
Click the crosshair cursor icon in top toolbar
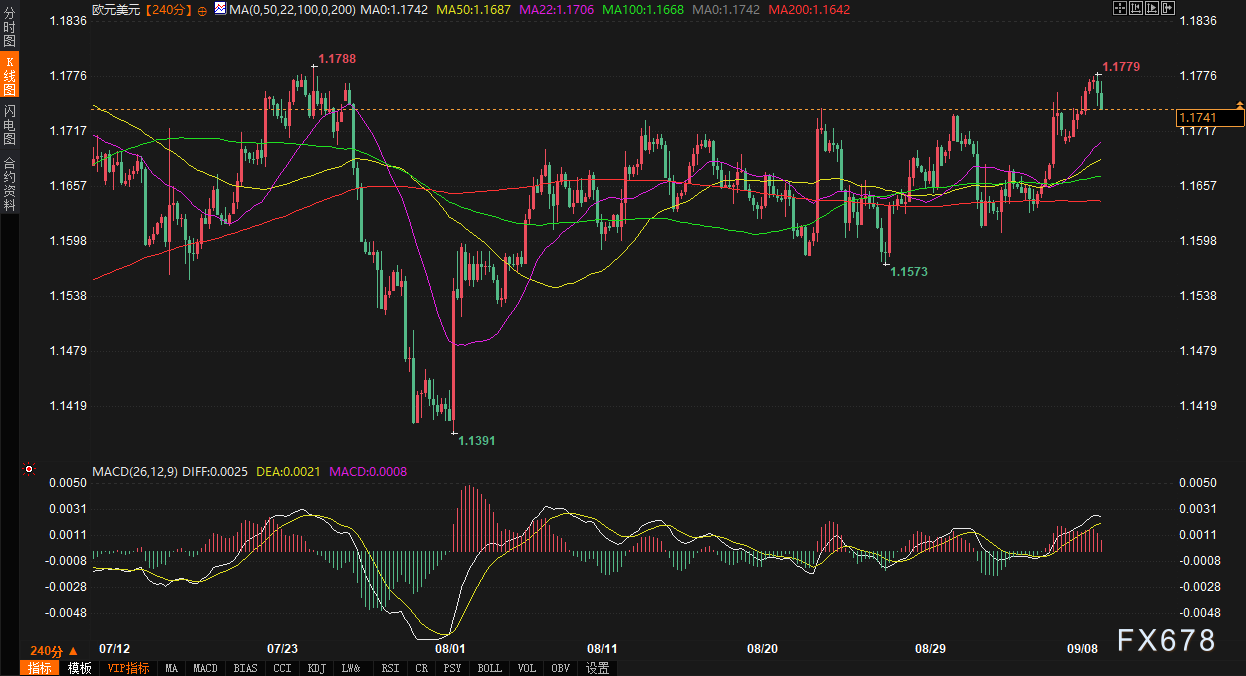pyautogui.click(x=1119, y=9)
